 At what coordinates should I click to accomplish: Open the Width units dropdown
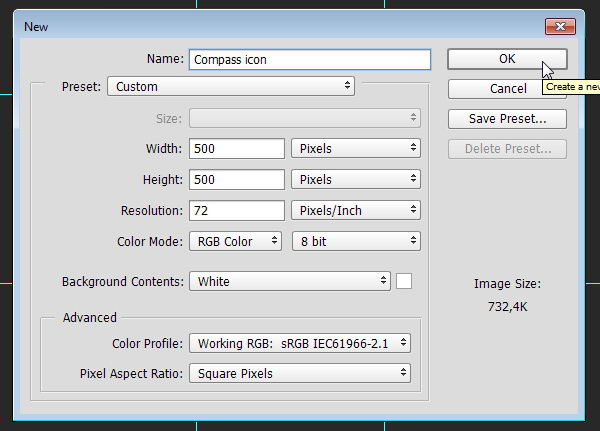click(x=355, y=149)
